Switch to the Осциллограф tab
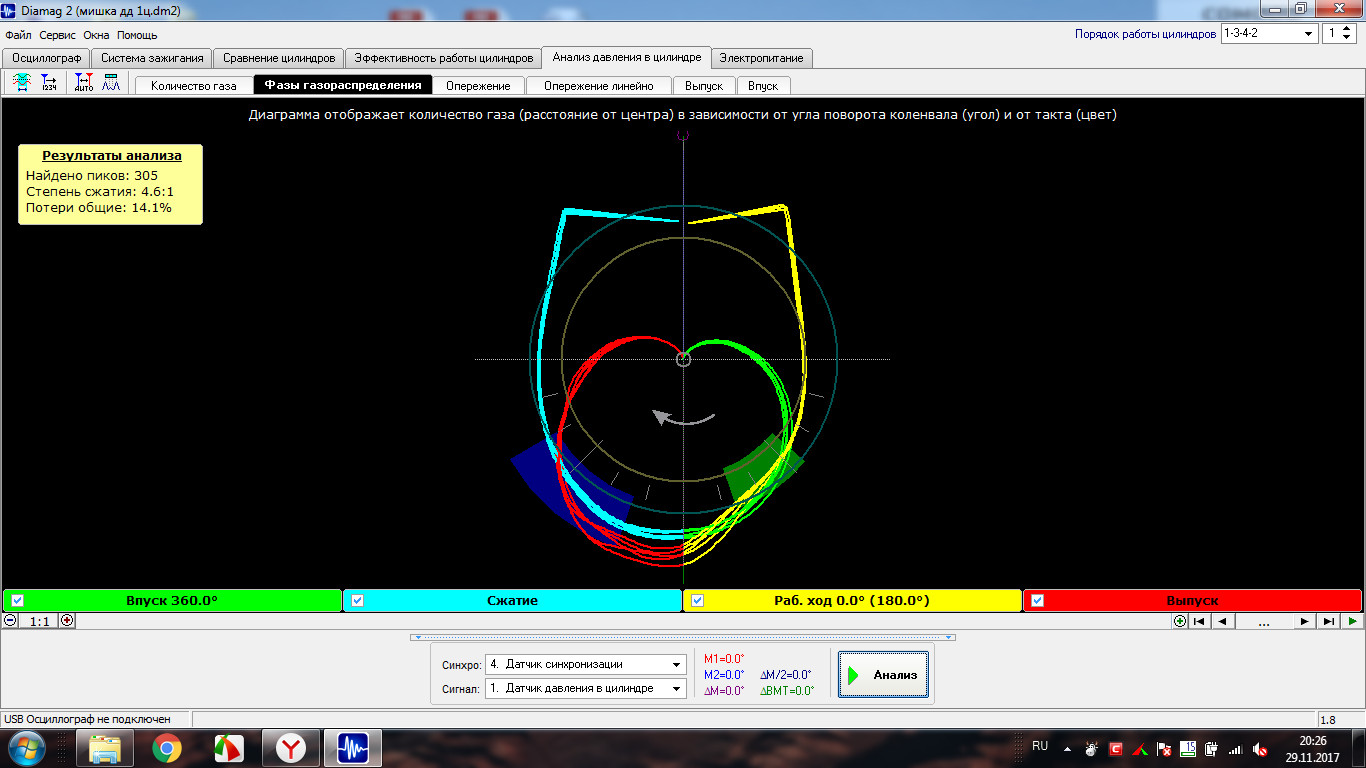The height and width of the screenshot is (768, 1366). click(47, 58)
